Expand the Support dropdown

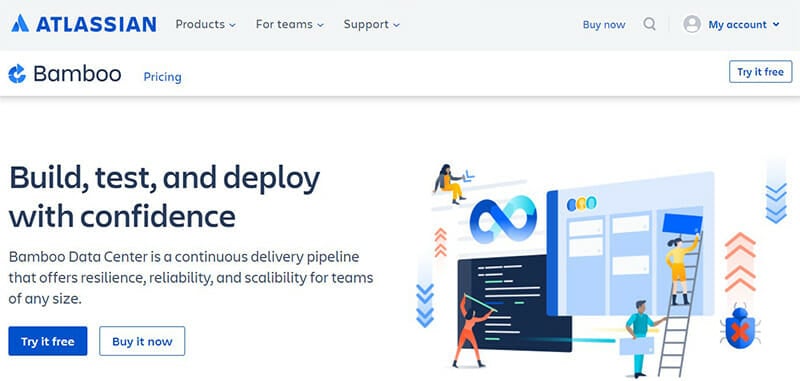(372, 24)
